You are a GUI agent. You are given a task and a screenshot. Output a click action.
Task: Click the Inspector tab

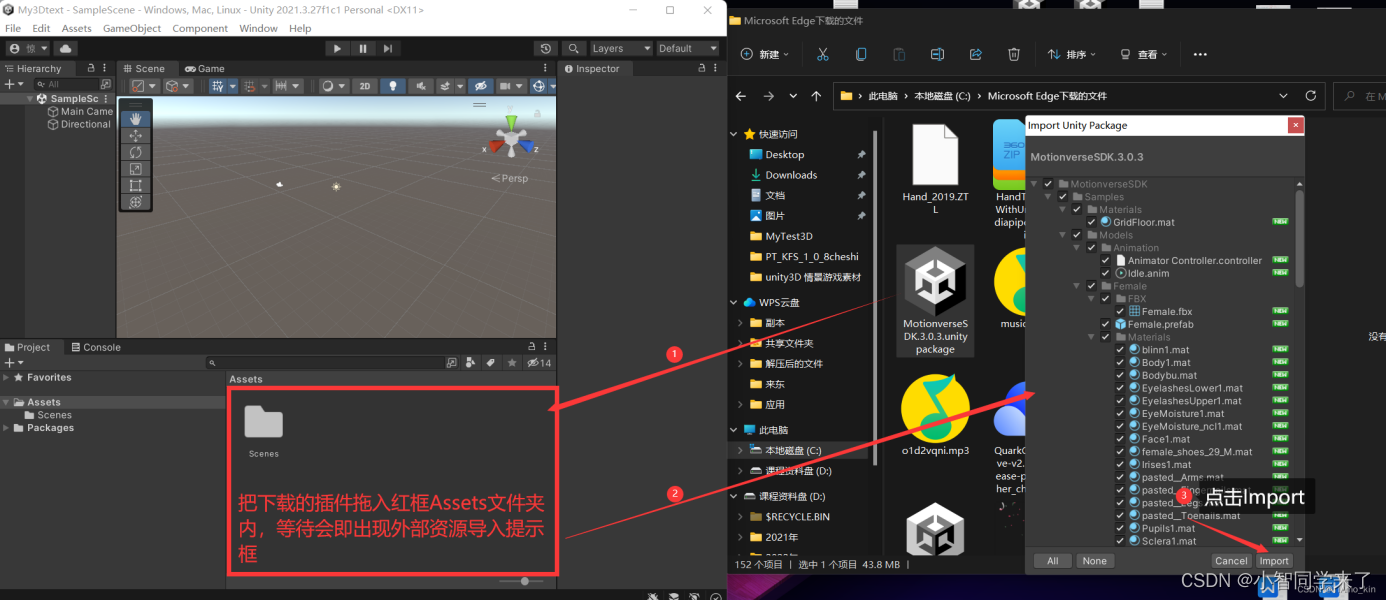[592, 69]
